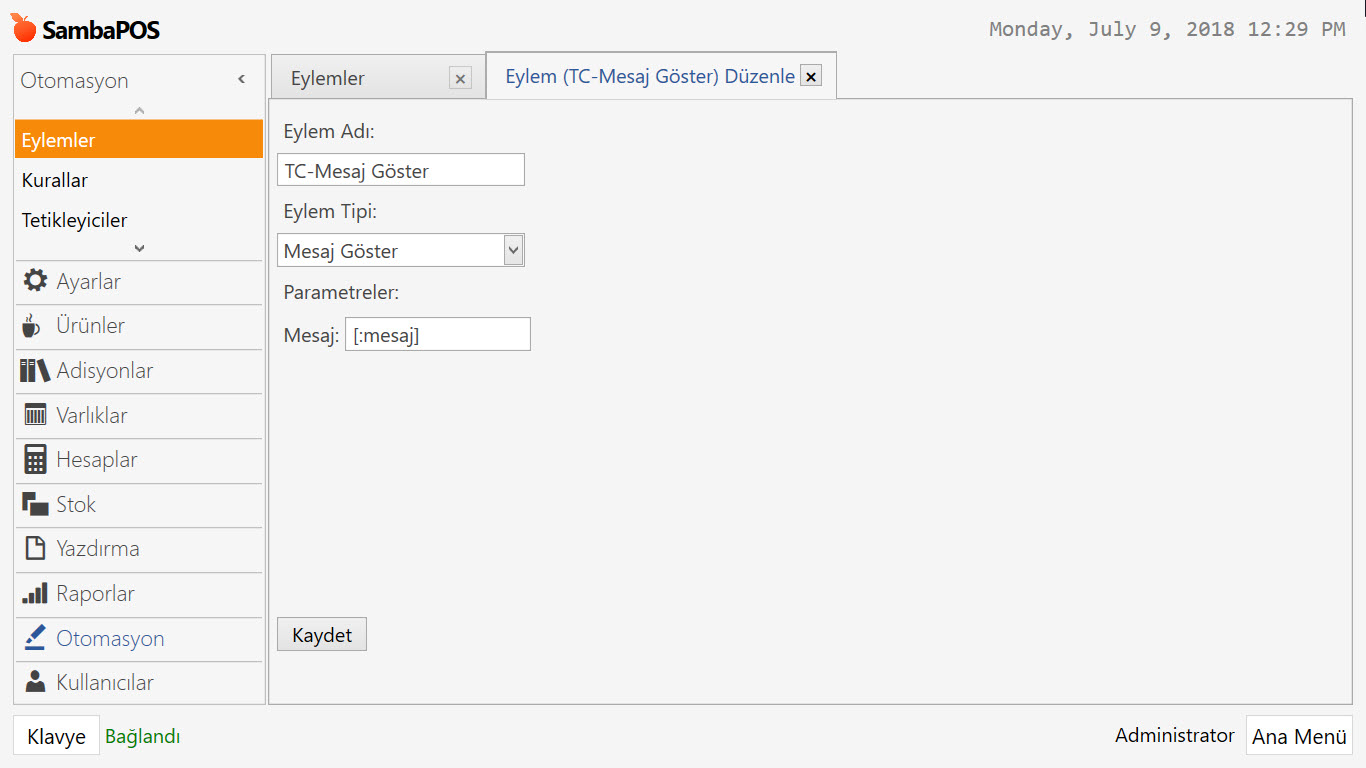
Task: Click the Kullanıcılar person icon
Action: pos(35,682)
